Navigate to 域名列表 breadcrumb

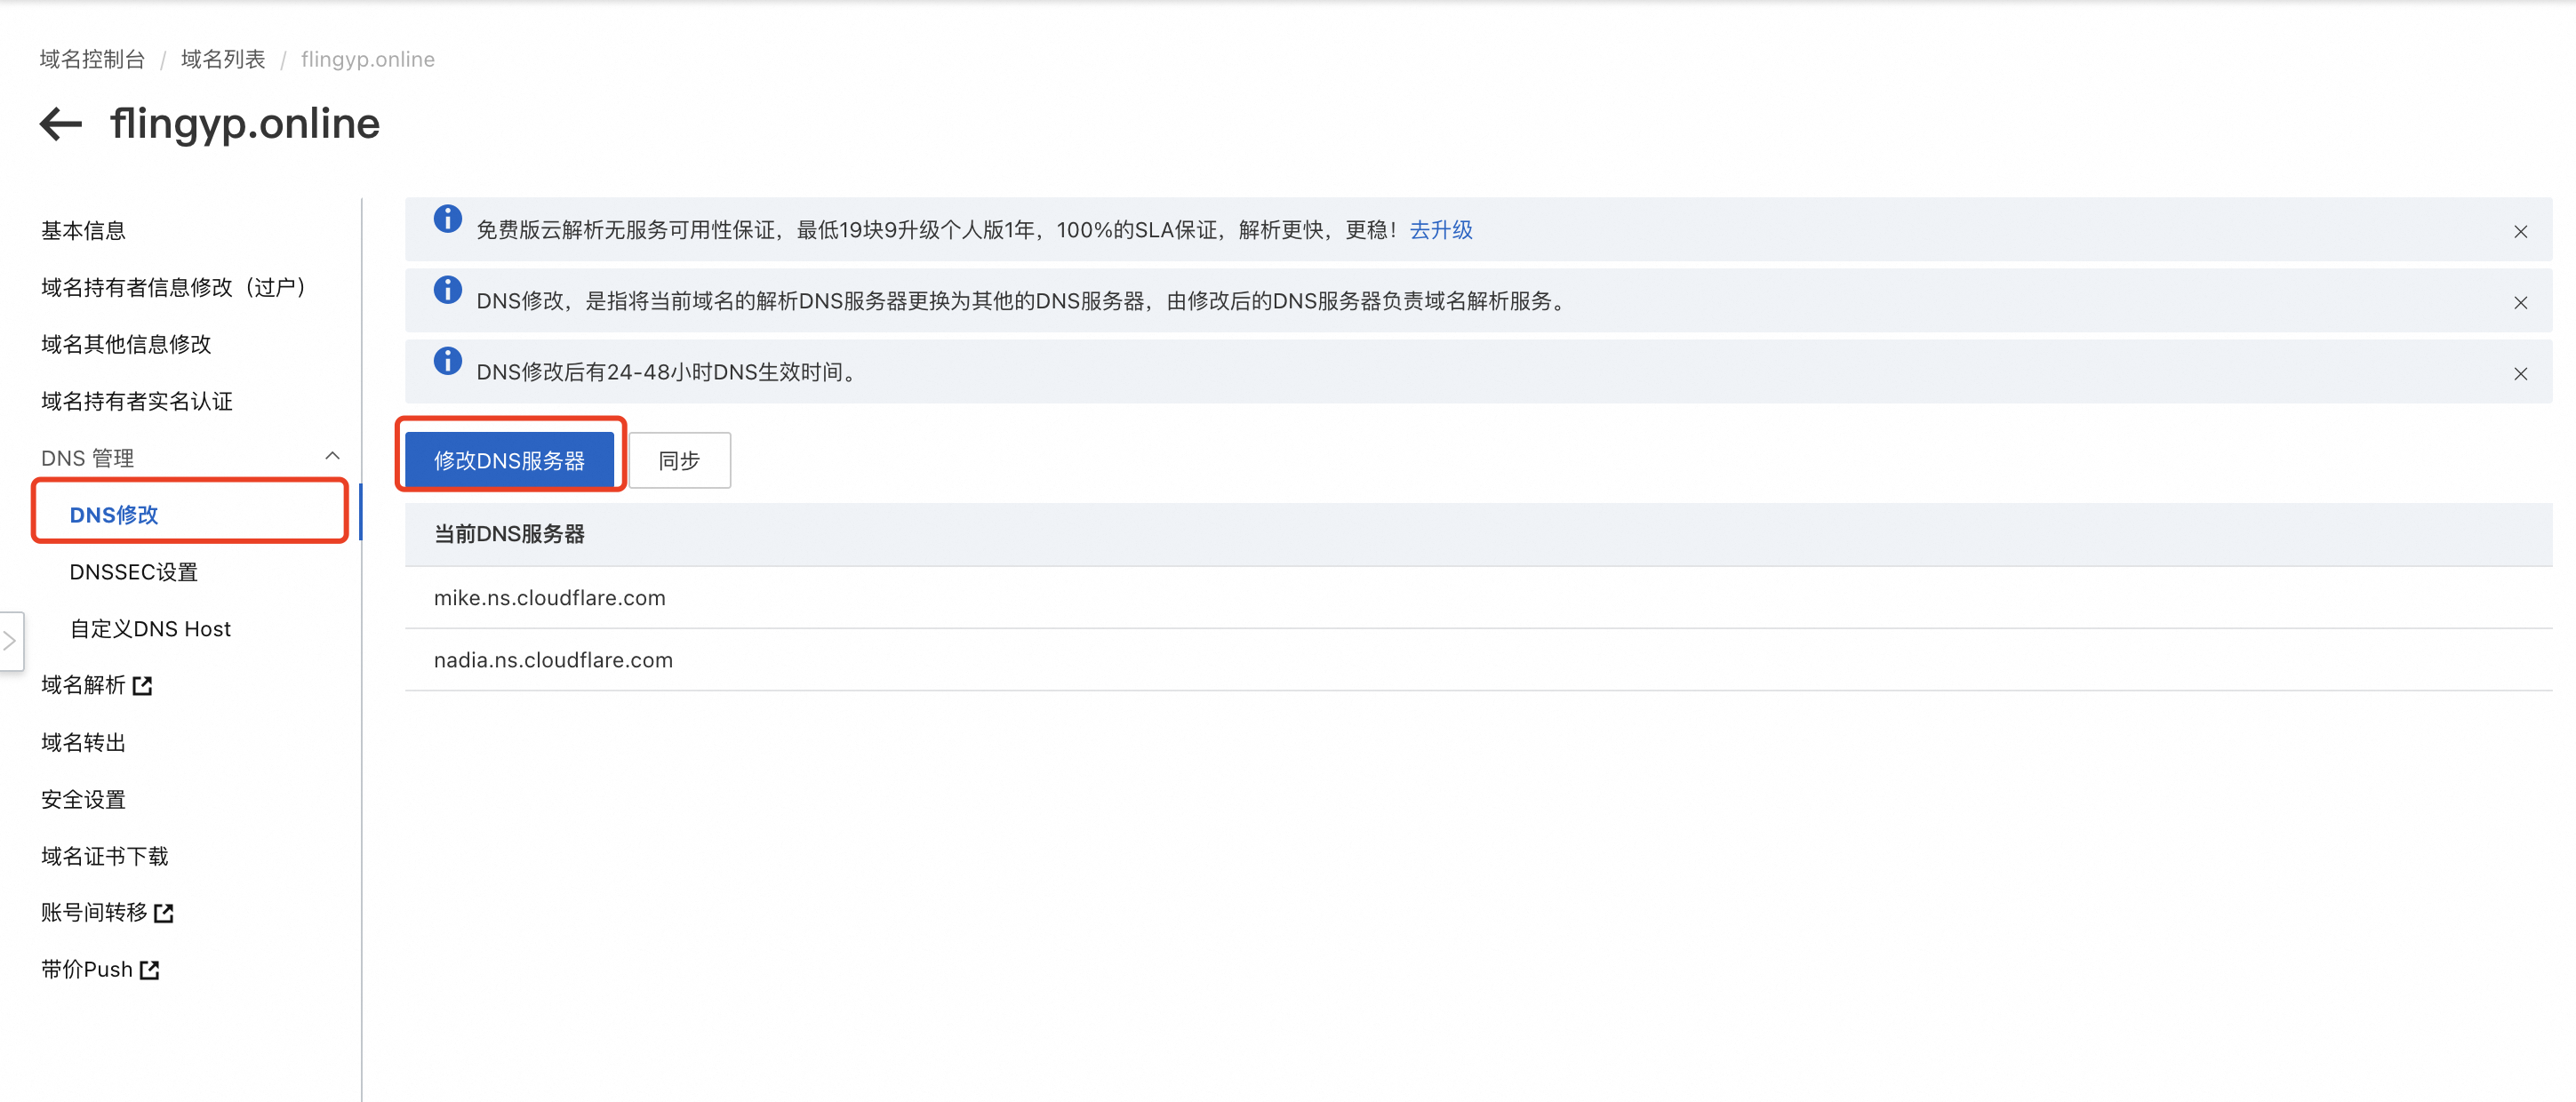pyautogui.click(x=223, y=59)
